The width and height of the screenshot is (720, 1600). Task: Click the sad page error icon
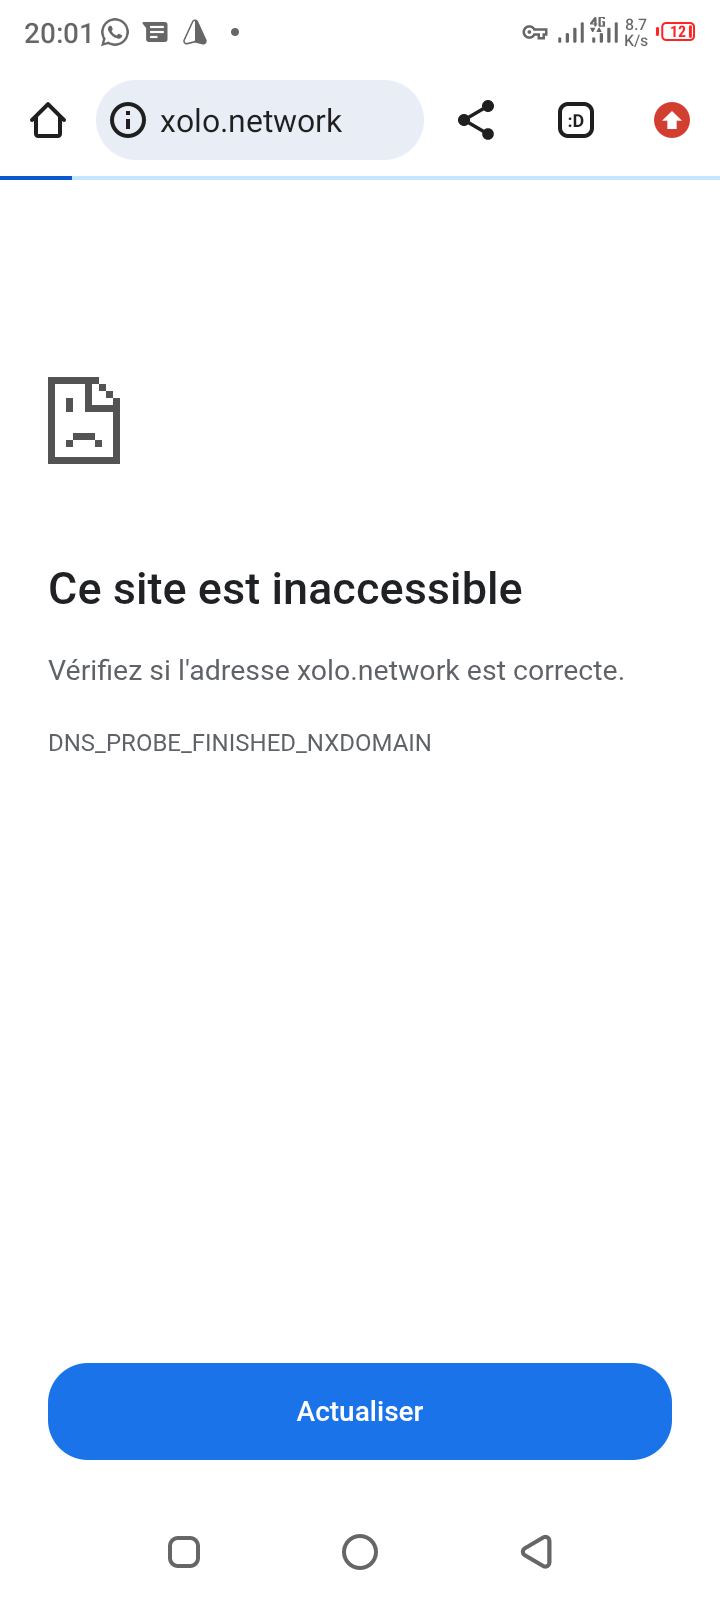point(84,420)
